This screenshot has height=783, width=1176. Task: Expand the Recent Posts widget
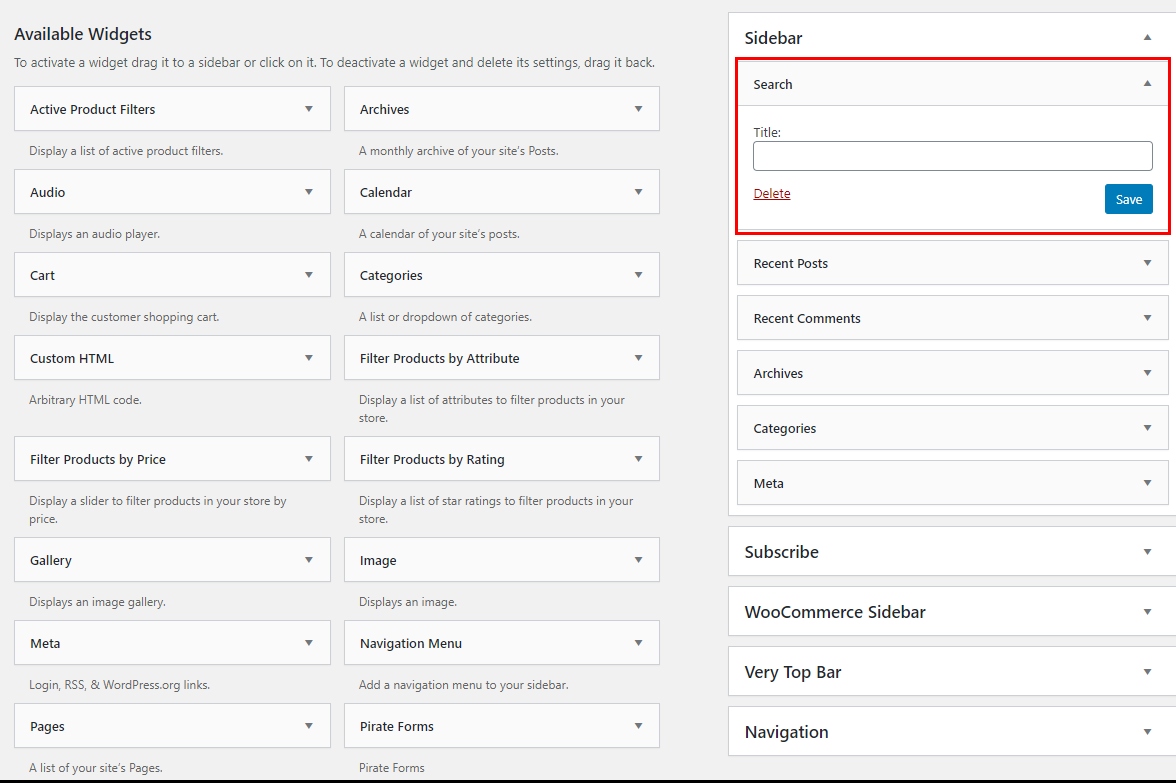click(1147, 263)
